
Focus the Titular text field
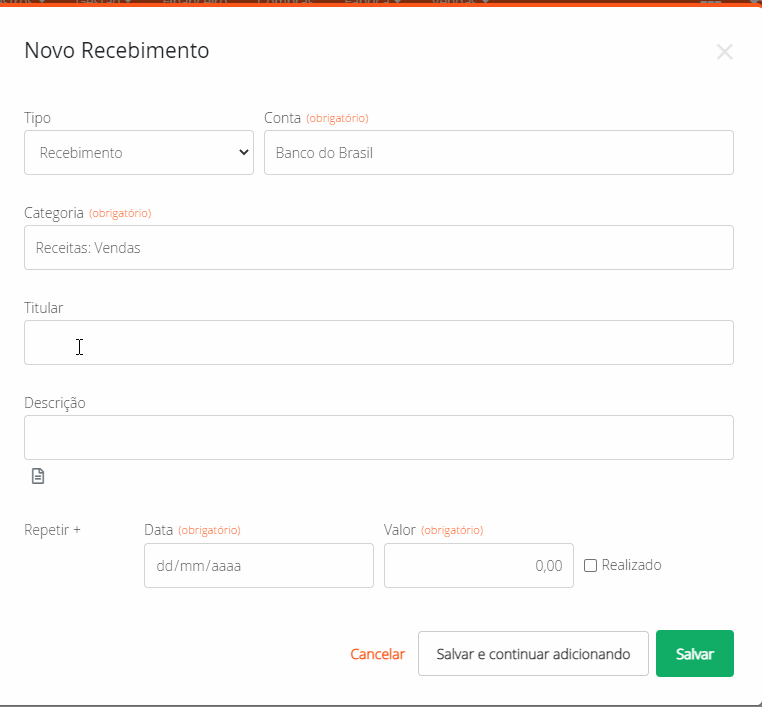pos(378,343)
